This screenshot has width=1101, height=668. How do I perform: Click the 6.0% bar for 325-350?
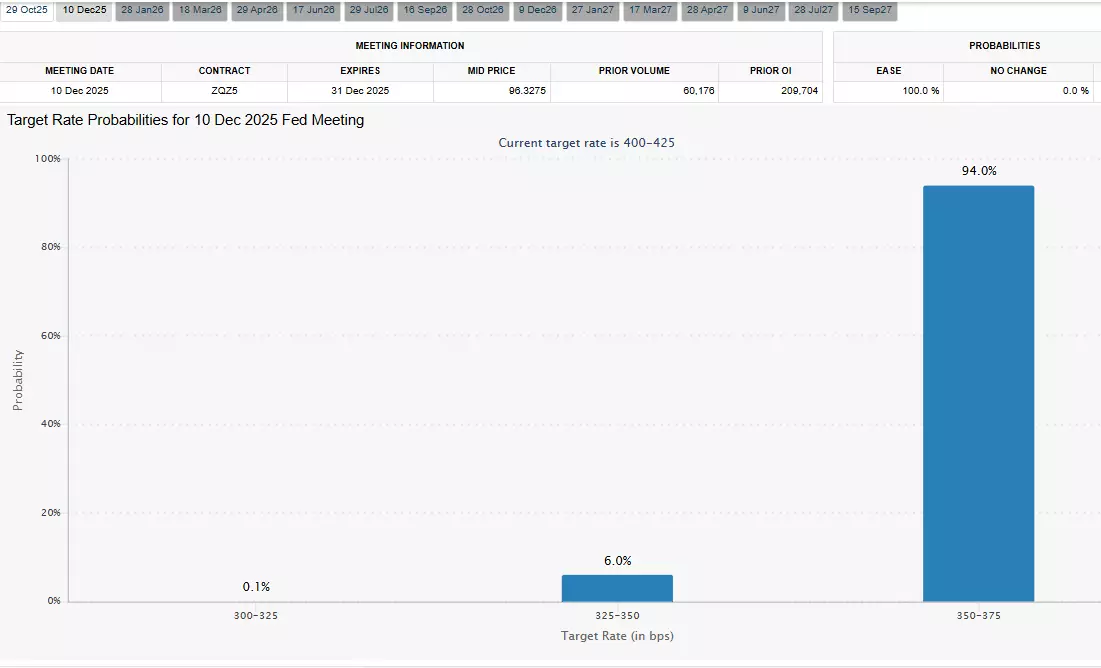pyautogui.click(x=617, y=588)
